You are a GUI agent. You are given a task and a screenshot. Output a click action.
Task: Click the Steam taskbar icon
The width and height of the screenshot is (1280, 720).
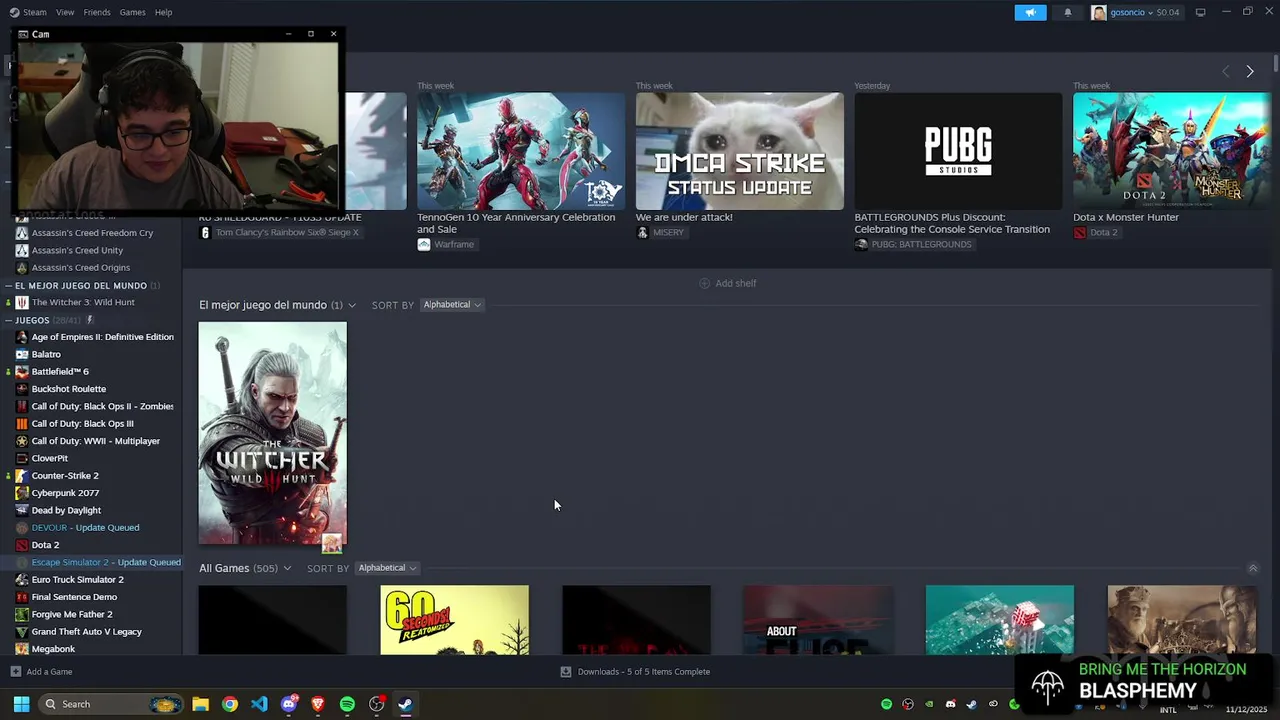click(x=406, y=704)
